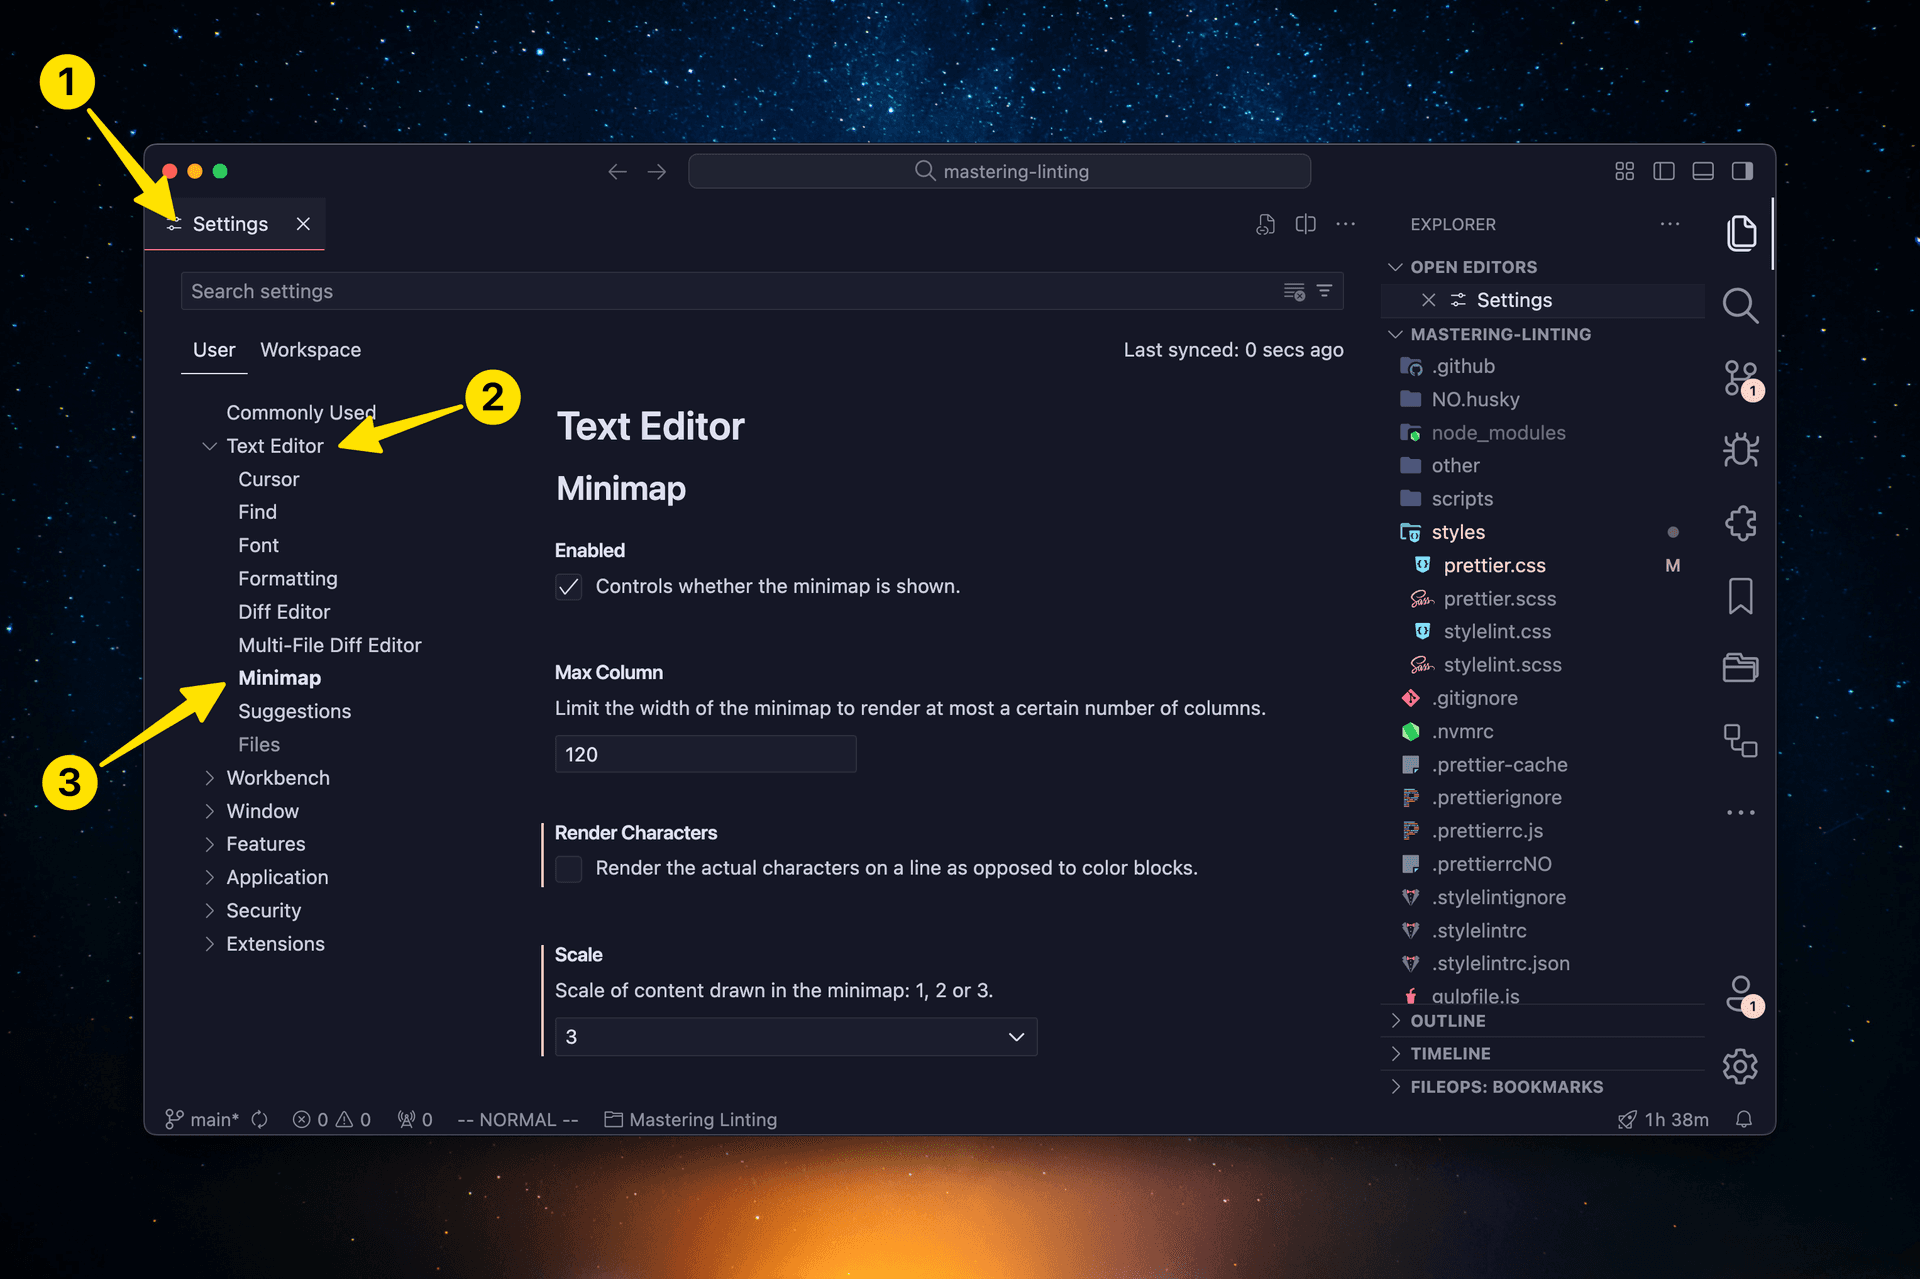This screenshot has height=1279, width=1920.
Task: Switch to the Workspace settings tab
Action: (310, 349)
